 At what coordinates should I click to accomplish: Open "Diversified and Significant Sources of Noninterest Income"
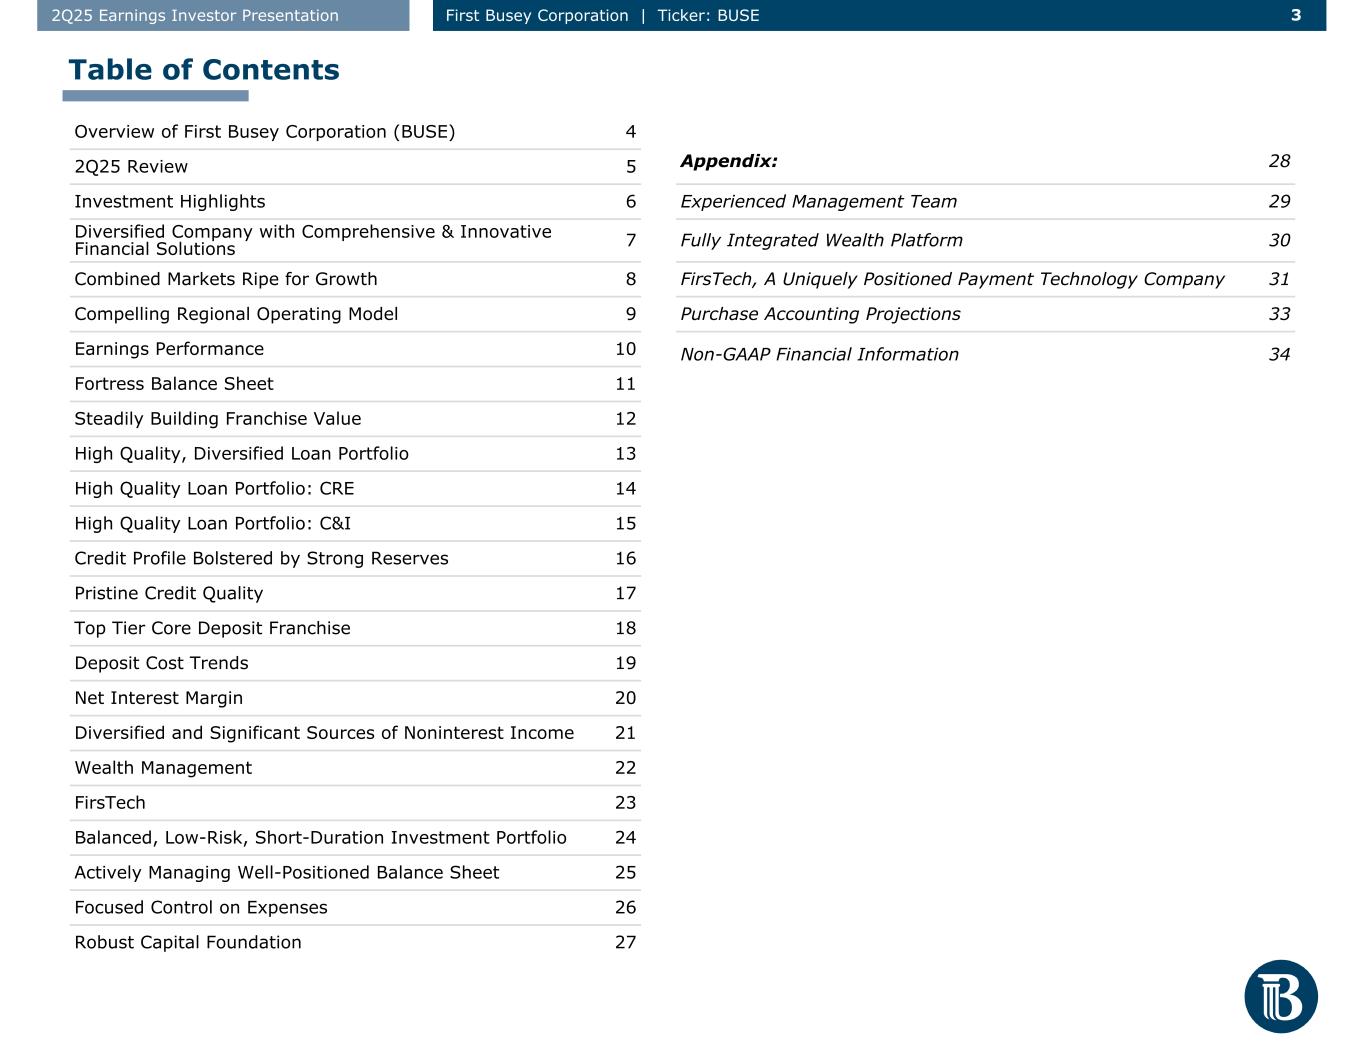pyautogui.click(x=324, y=733)
